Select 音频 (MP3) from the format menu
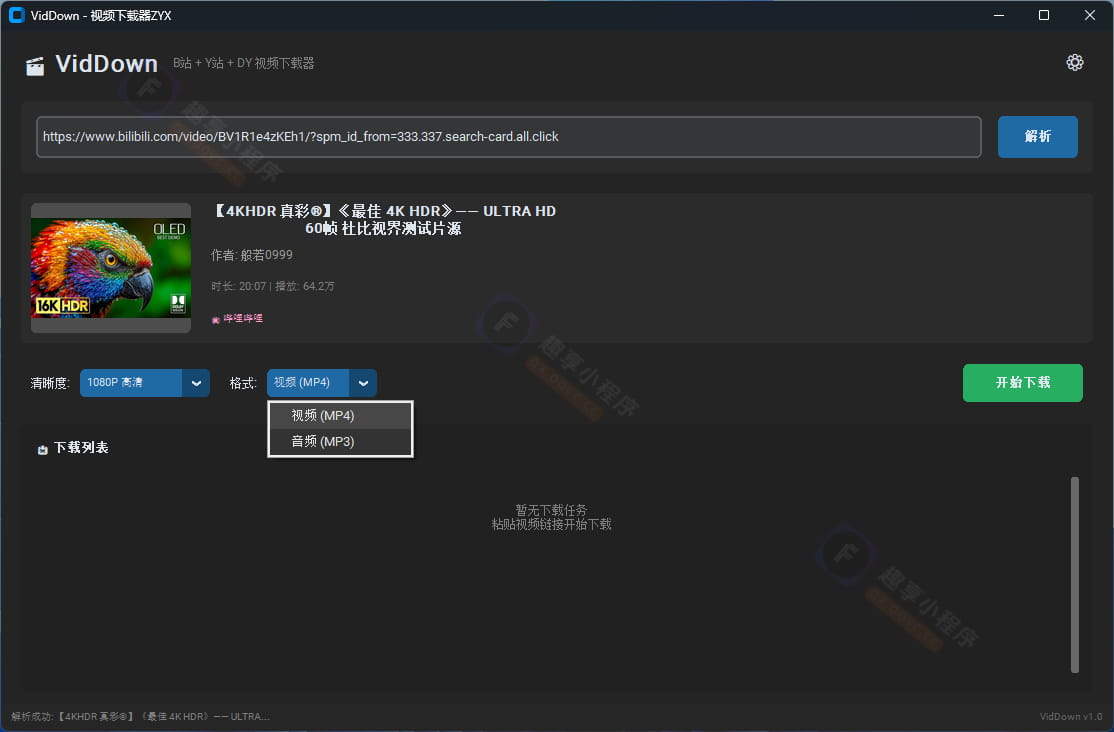Image resolution: width=1114 pixels, height=732 pixels. [x=340, y=441]
